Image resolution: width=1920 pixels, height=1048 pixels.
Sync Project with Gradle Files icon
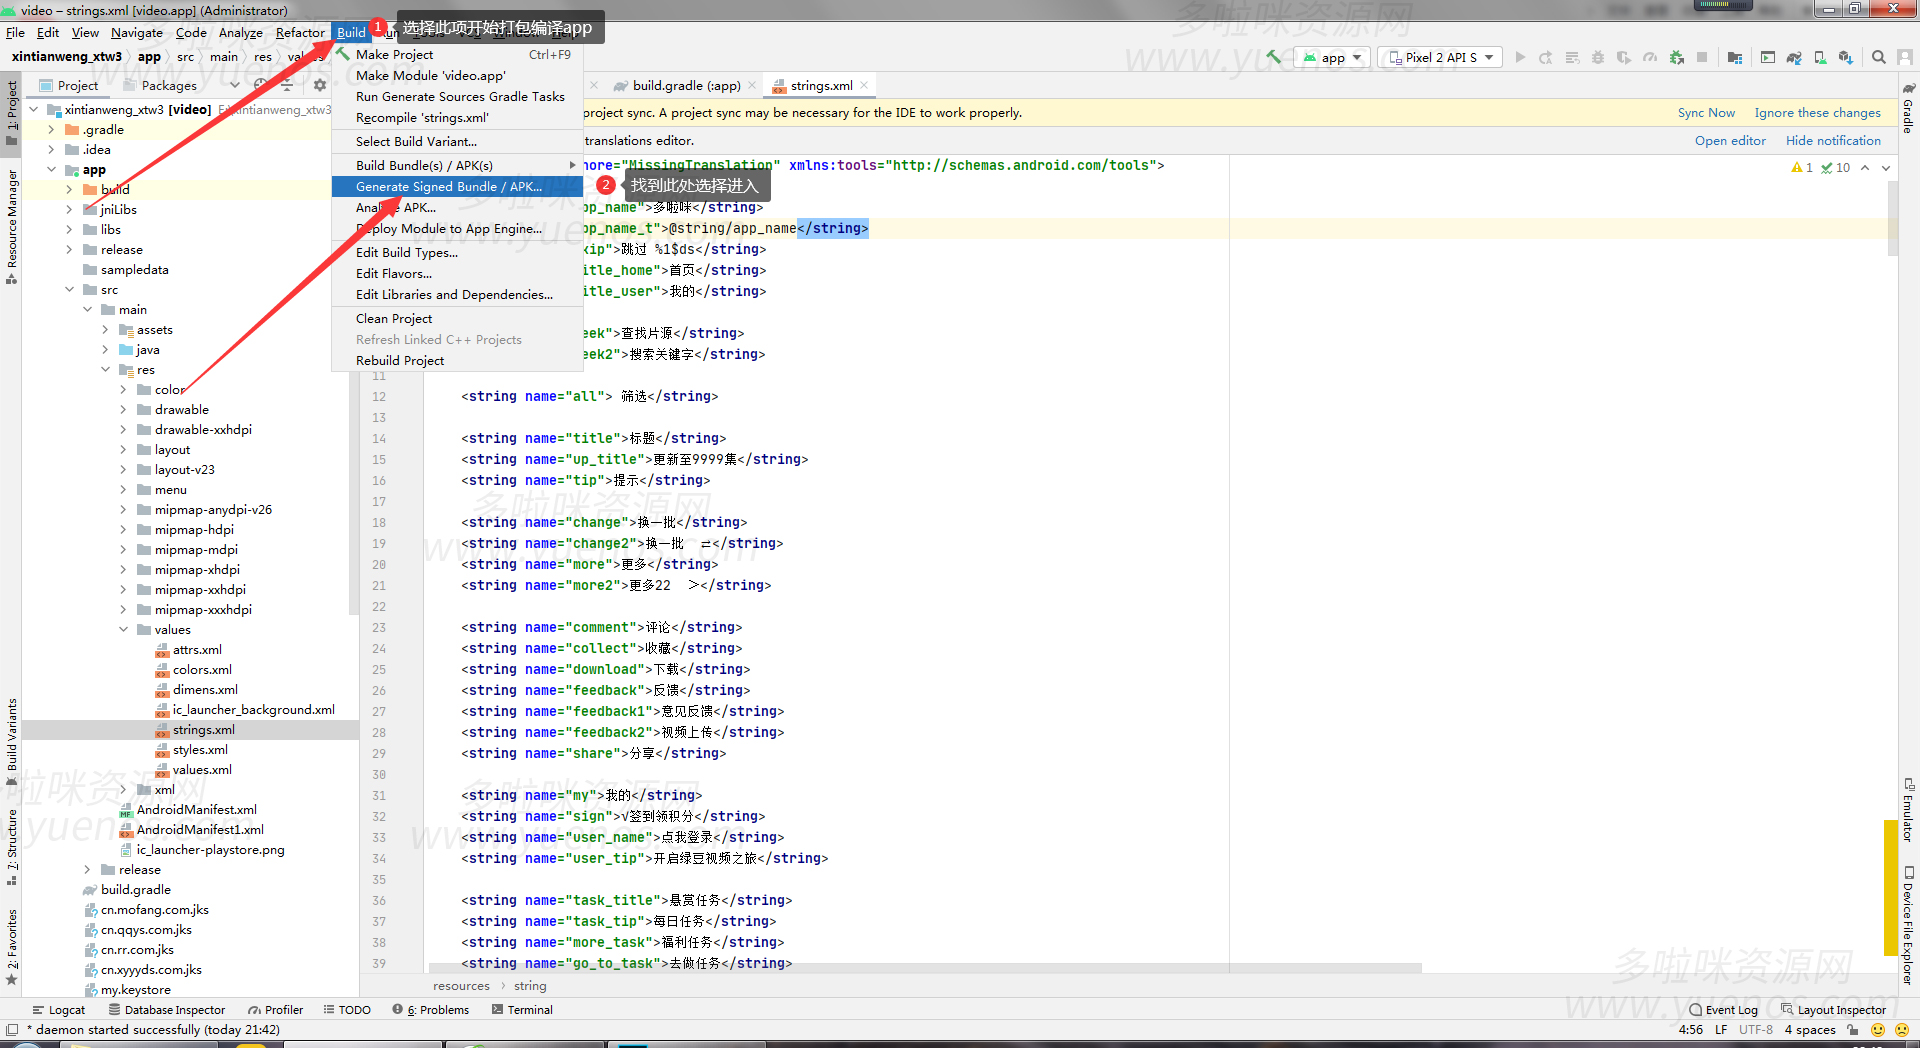click(x=1794, y=57)
